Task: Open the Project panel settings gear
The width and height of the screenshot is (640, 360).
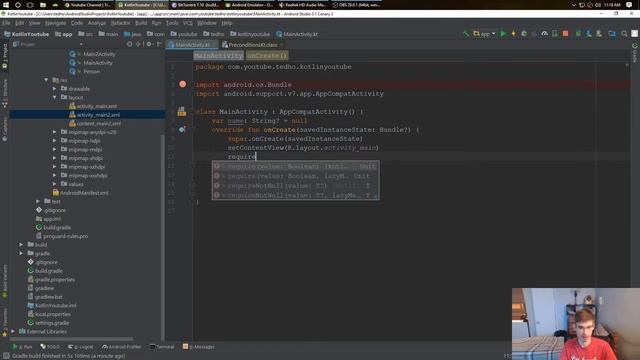Action: pyautogui.click(x=149, y=44)
